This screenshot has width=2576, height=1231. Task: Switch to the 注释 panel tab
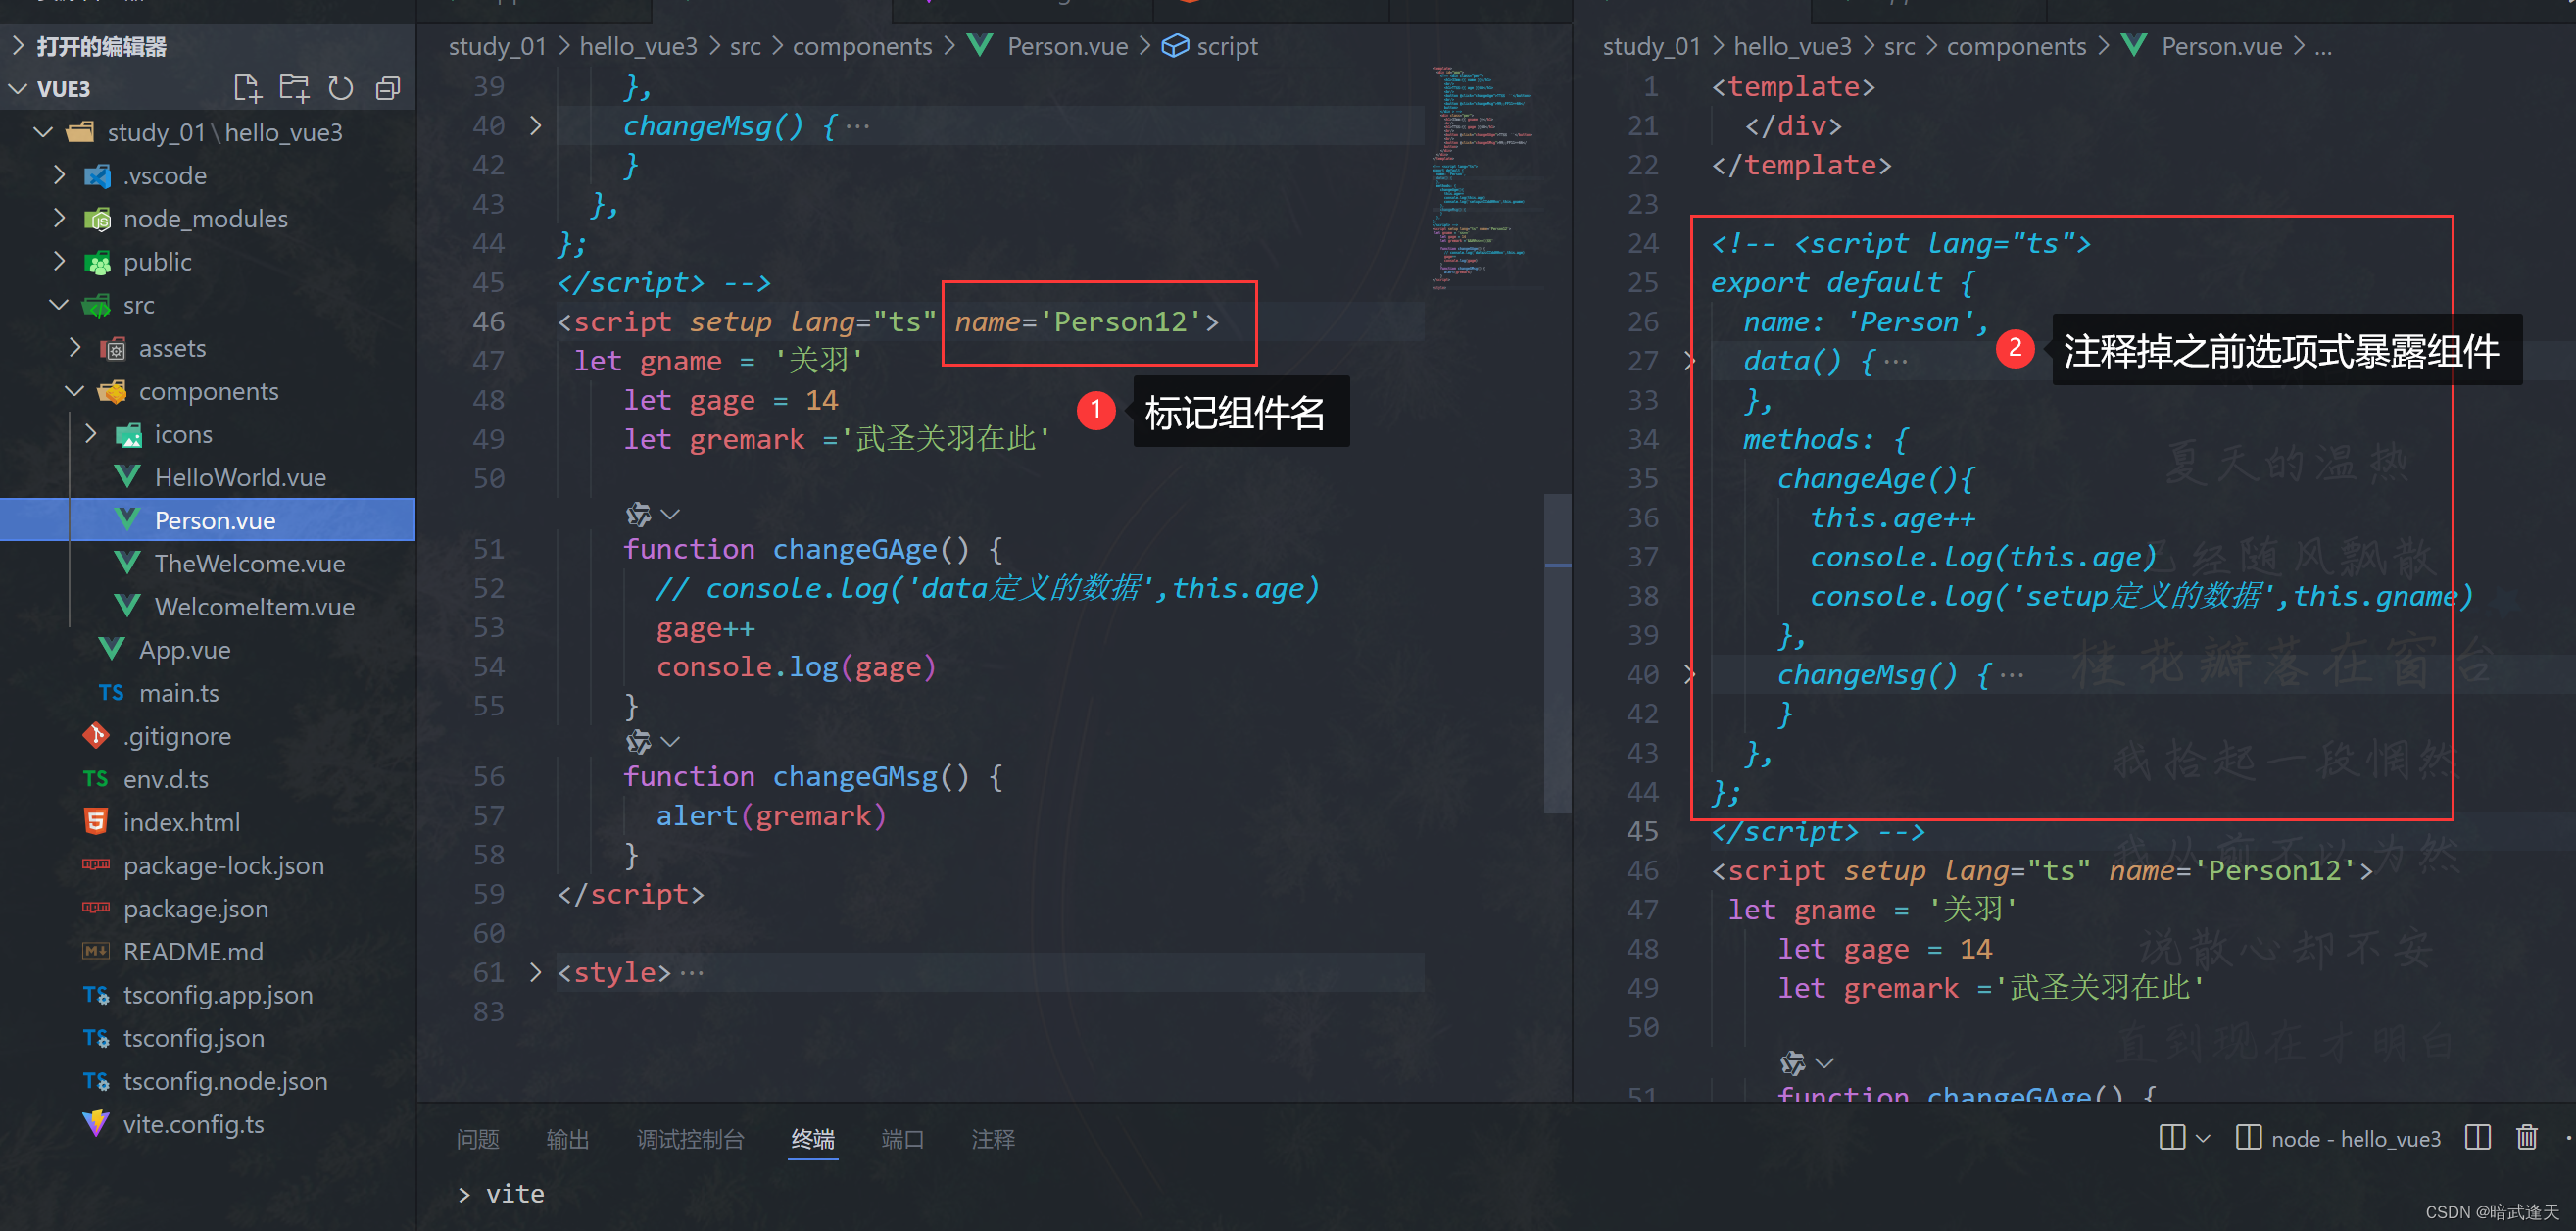pyautogui.click(x=992, y=1138)
